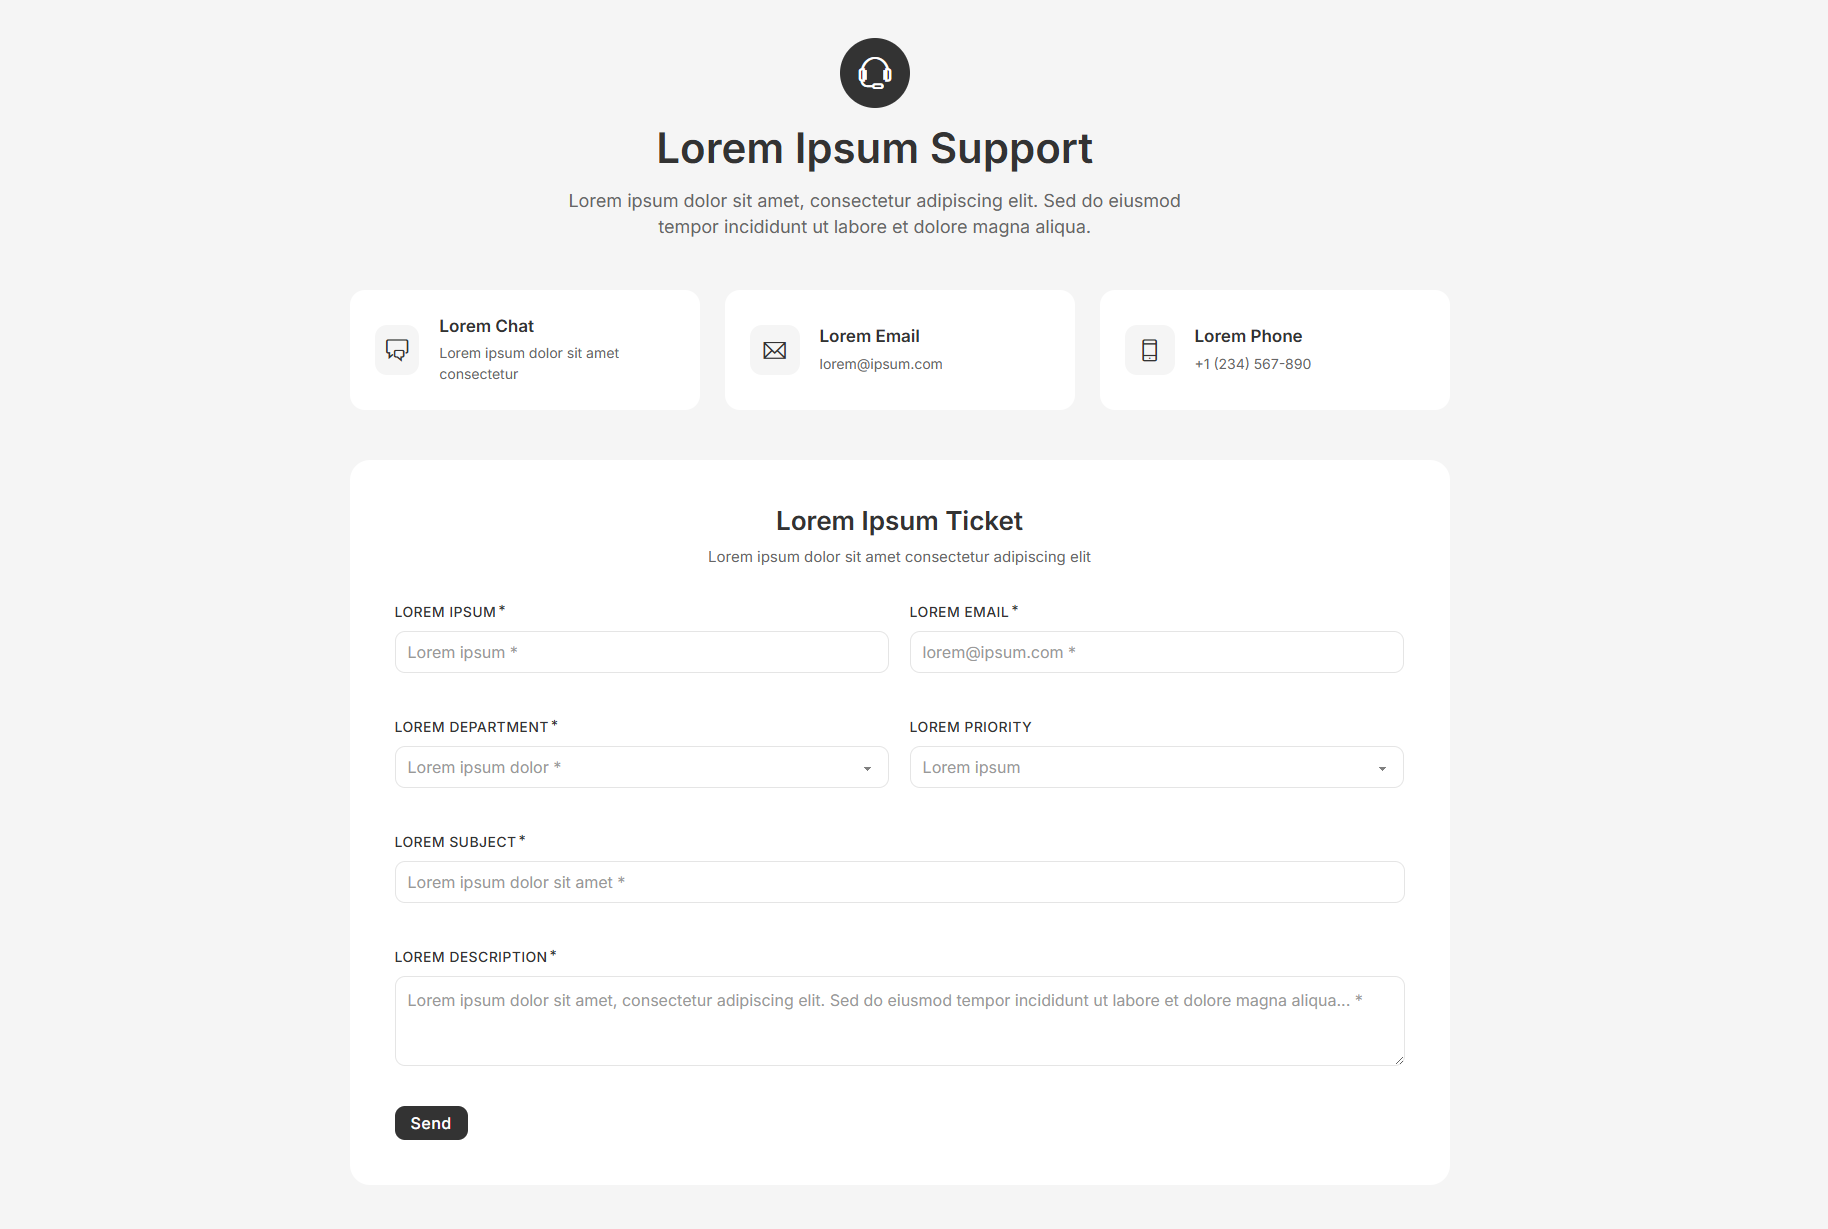The width and height of the screenshot is (1828, 1229).
Task: Click the description textarea resize handle
Action: tap(1398, 1060)
